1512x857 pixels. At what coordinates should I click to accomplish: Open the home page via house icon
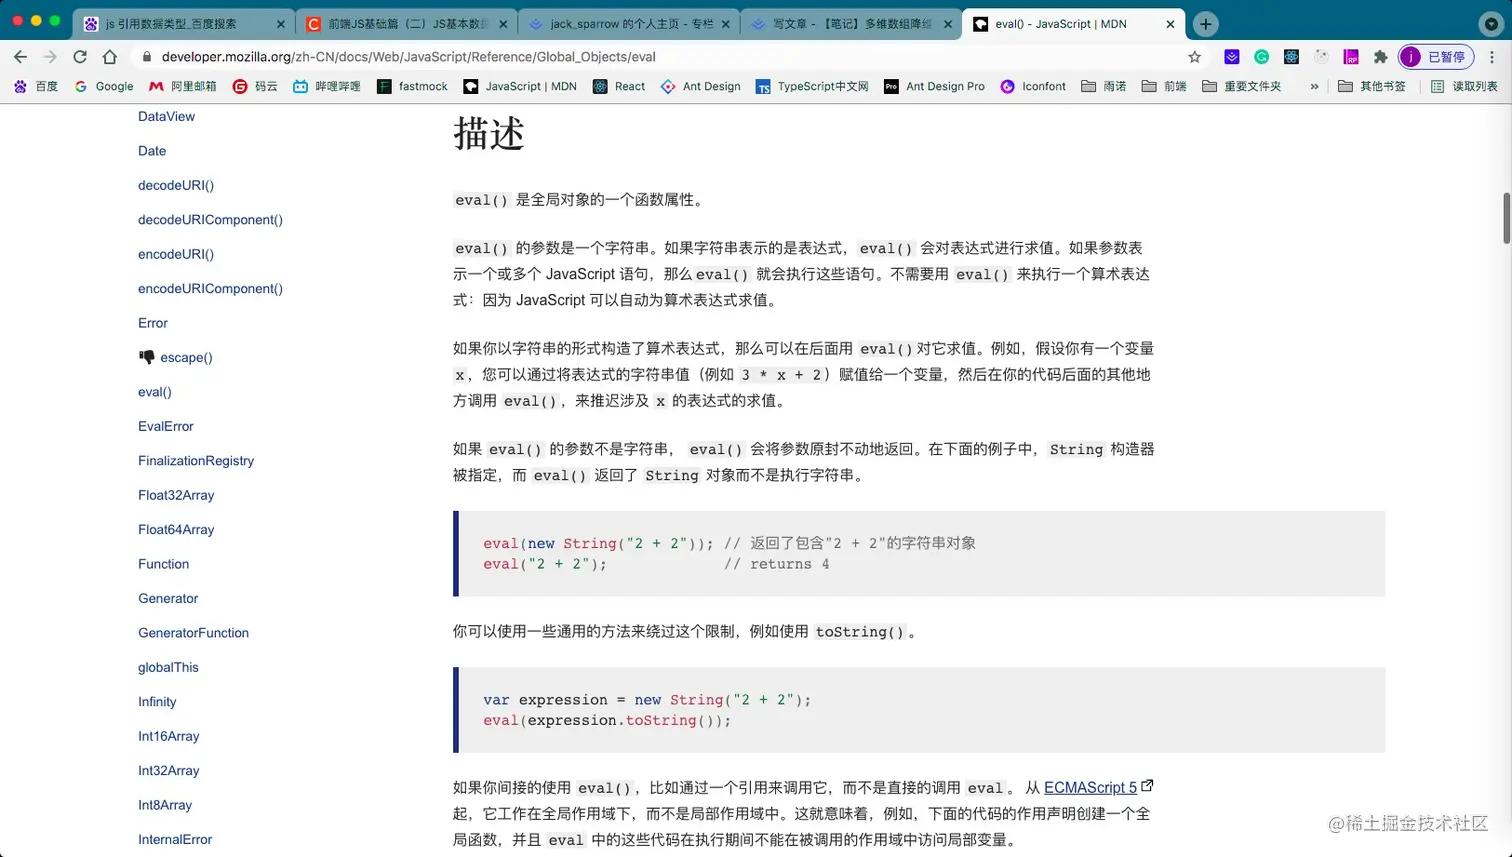[110, 57]
